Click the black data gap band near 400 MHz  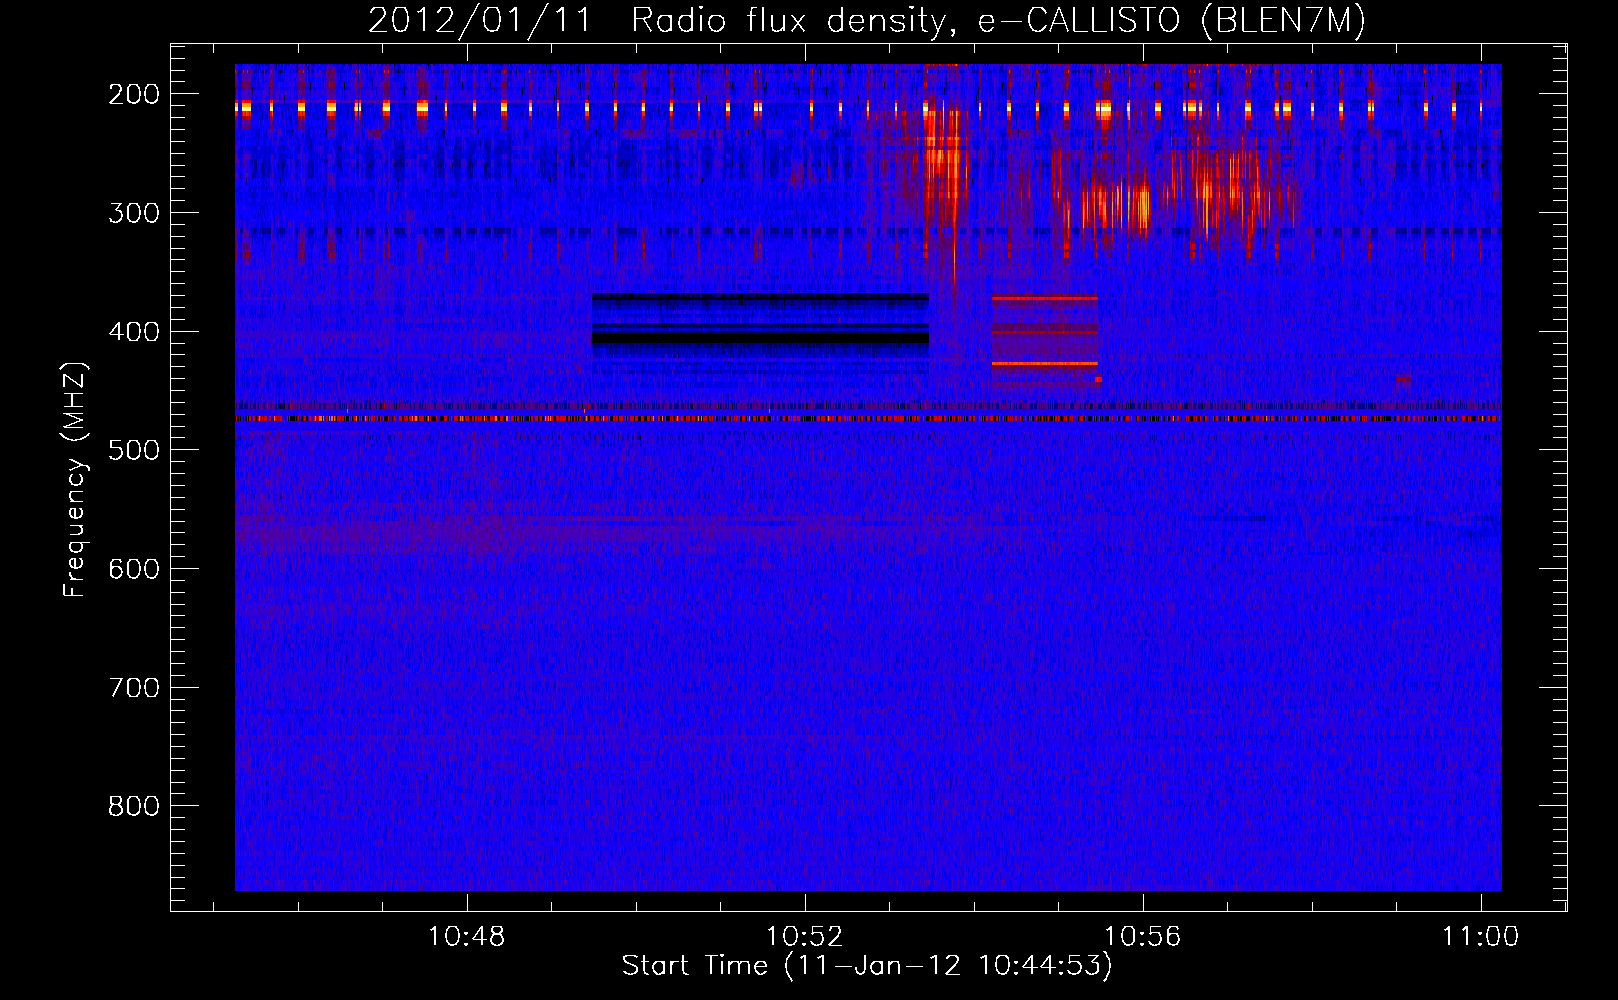coord(760,338)
